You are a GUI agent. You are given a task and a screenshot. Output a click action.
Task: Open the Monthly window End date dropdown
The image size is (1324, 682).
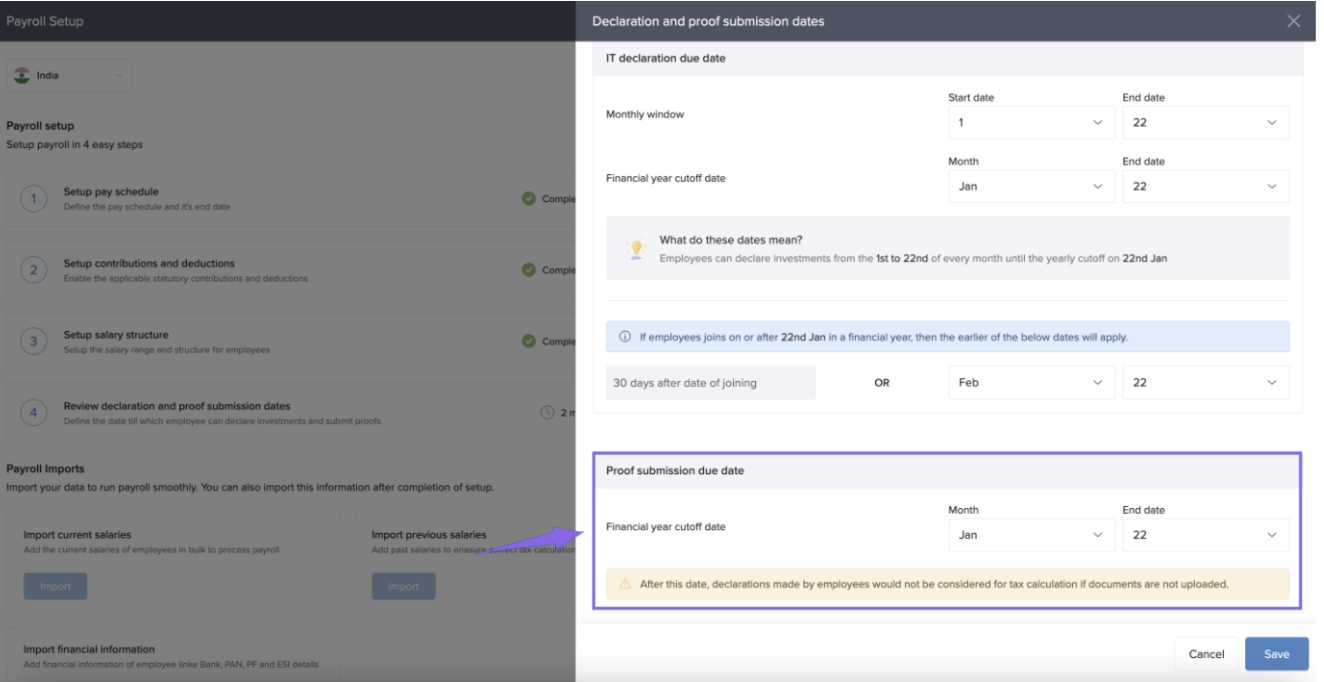(1205, 123)
